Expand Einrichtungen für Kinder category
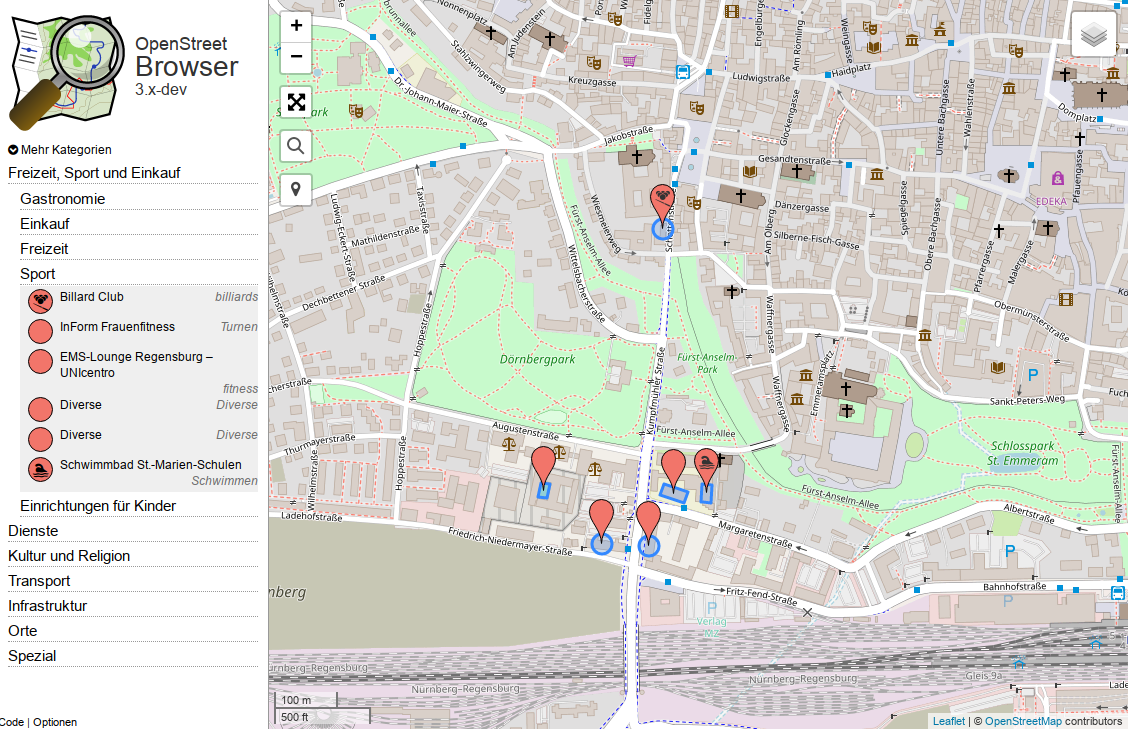The height and width of the screenshot is (729, 1128). (x=98, y=506)
